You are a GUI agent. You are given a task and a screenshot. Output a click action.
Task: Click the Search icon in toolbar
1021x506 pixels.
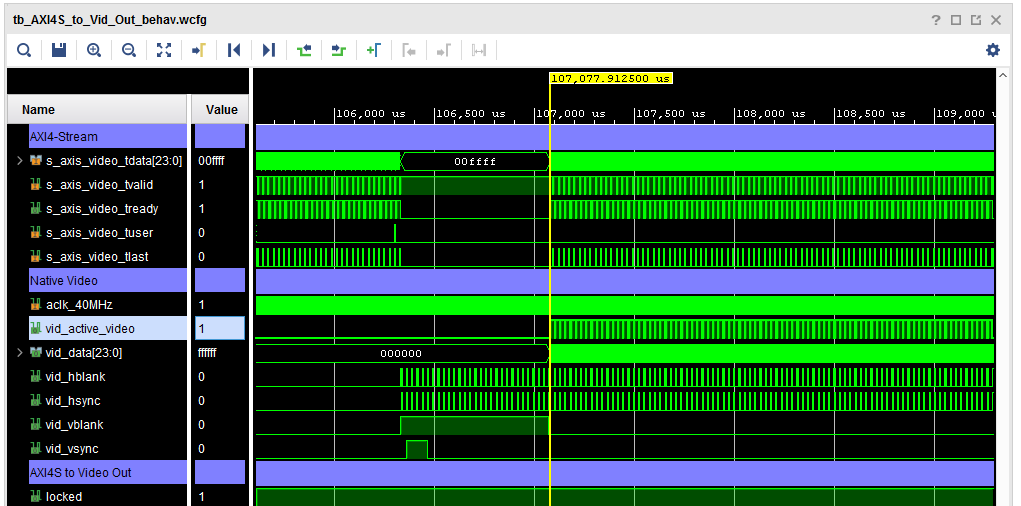(x=24, y=50)
